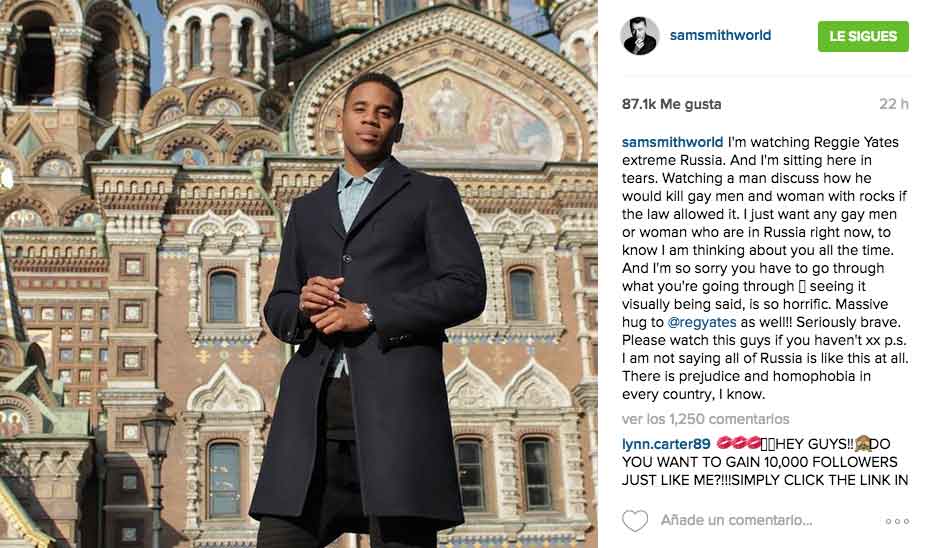Expand ver los 1,250 comentarios

pyautogui.click(x=705, y=419)
